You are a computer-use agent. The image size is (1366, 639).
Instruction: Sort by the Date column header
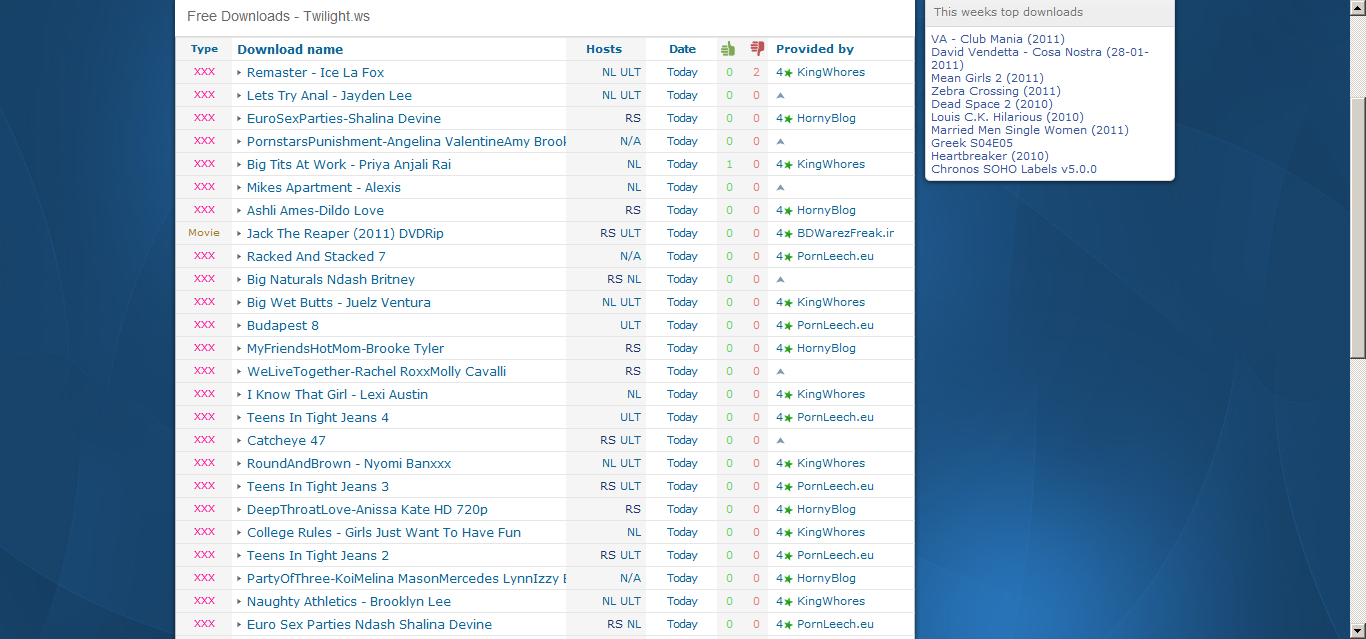point(683,49)
